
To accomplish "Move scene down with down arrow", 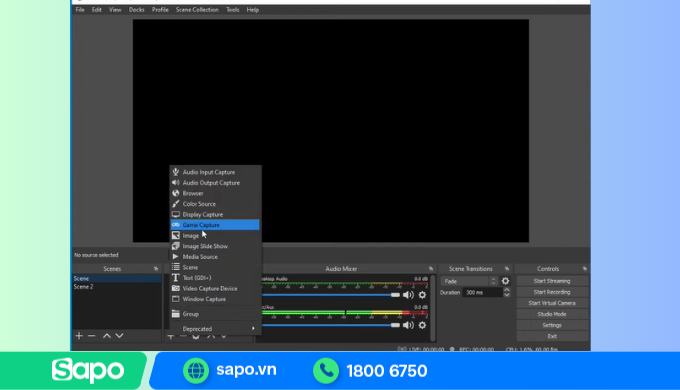I will coord(119,336).
